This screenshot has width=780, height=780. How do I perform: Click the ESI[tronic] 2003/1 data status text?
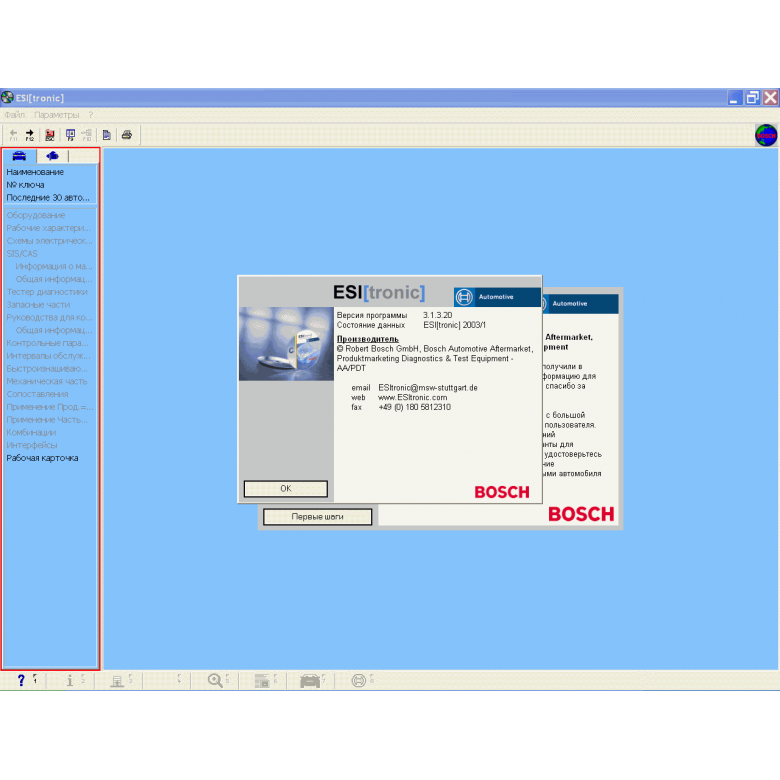pos(455,325)
